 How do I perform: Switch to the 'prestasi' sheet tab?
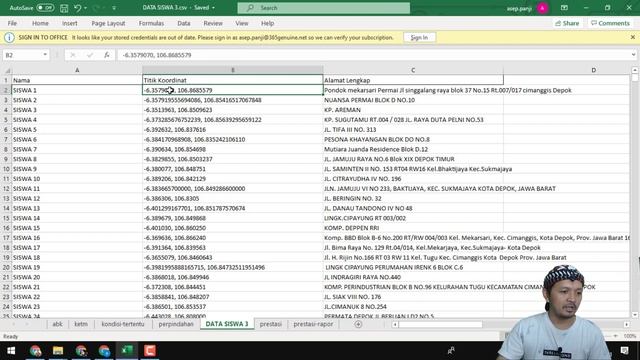pos(271,324)
